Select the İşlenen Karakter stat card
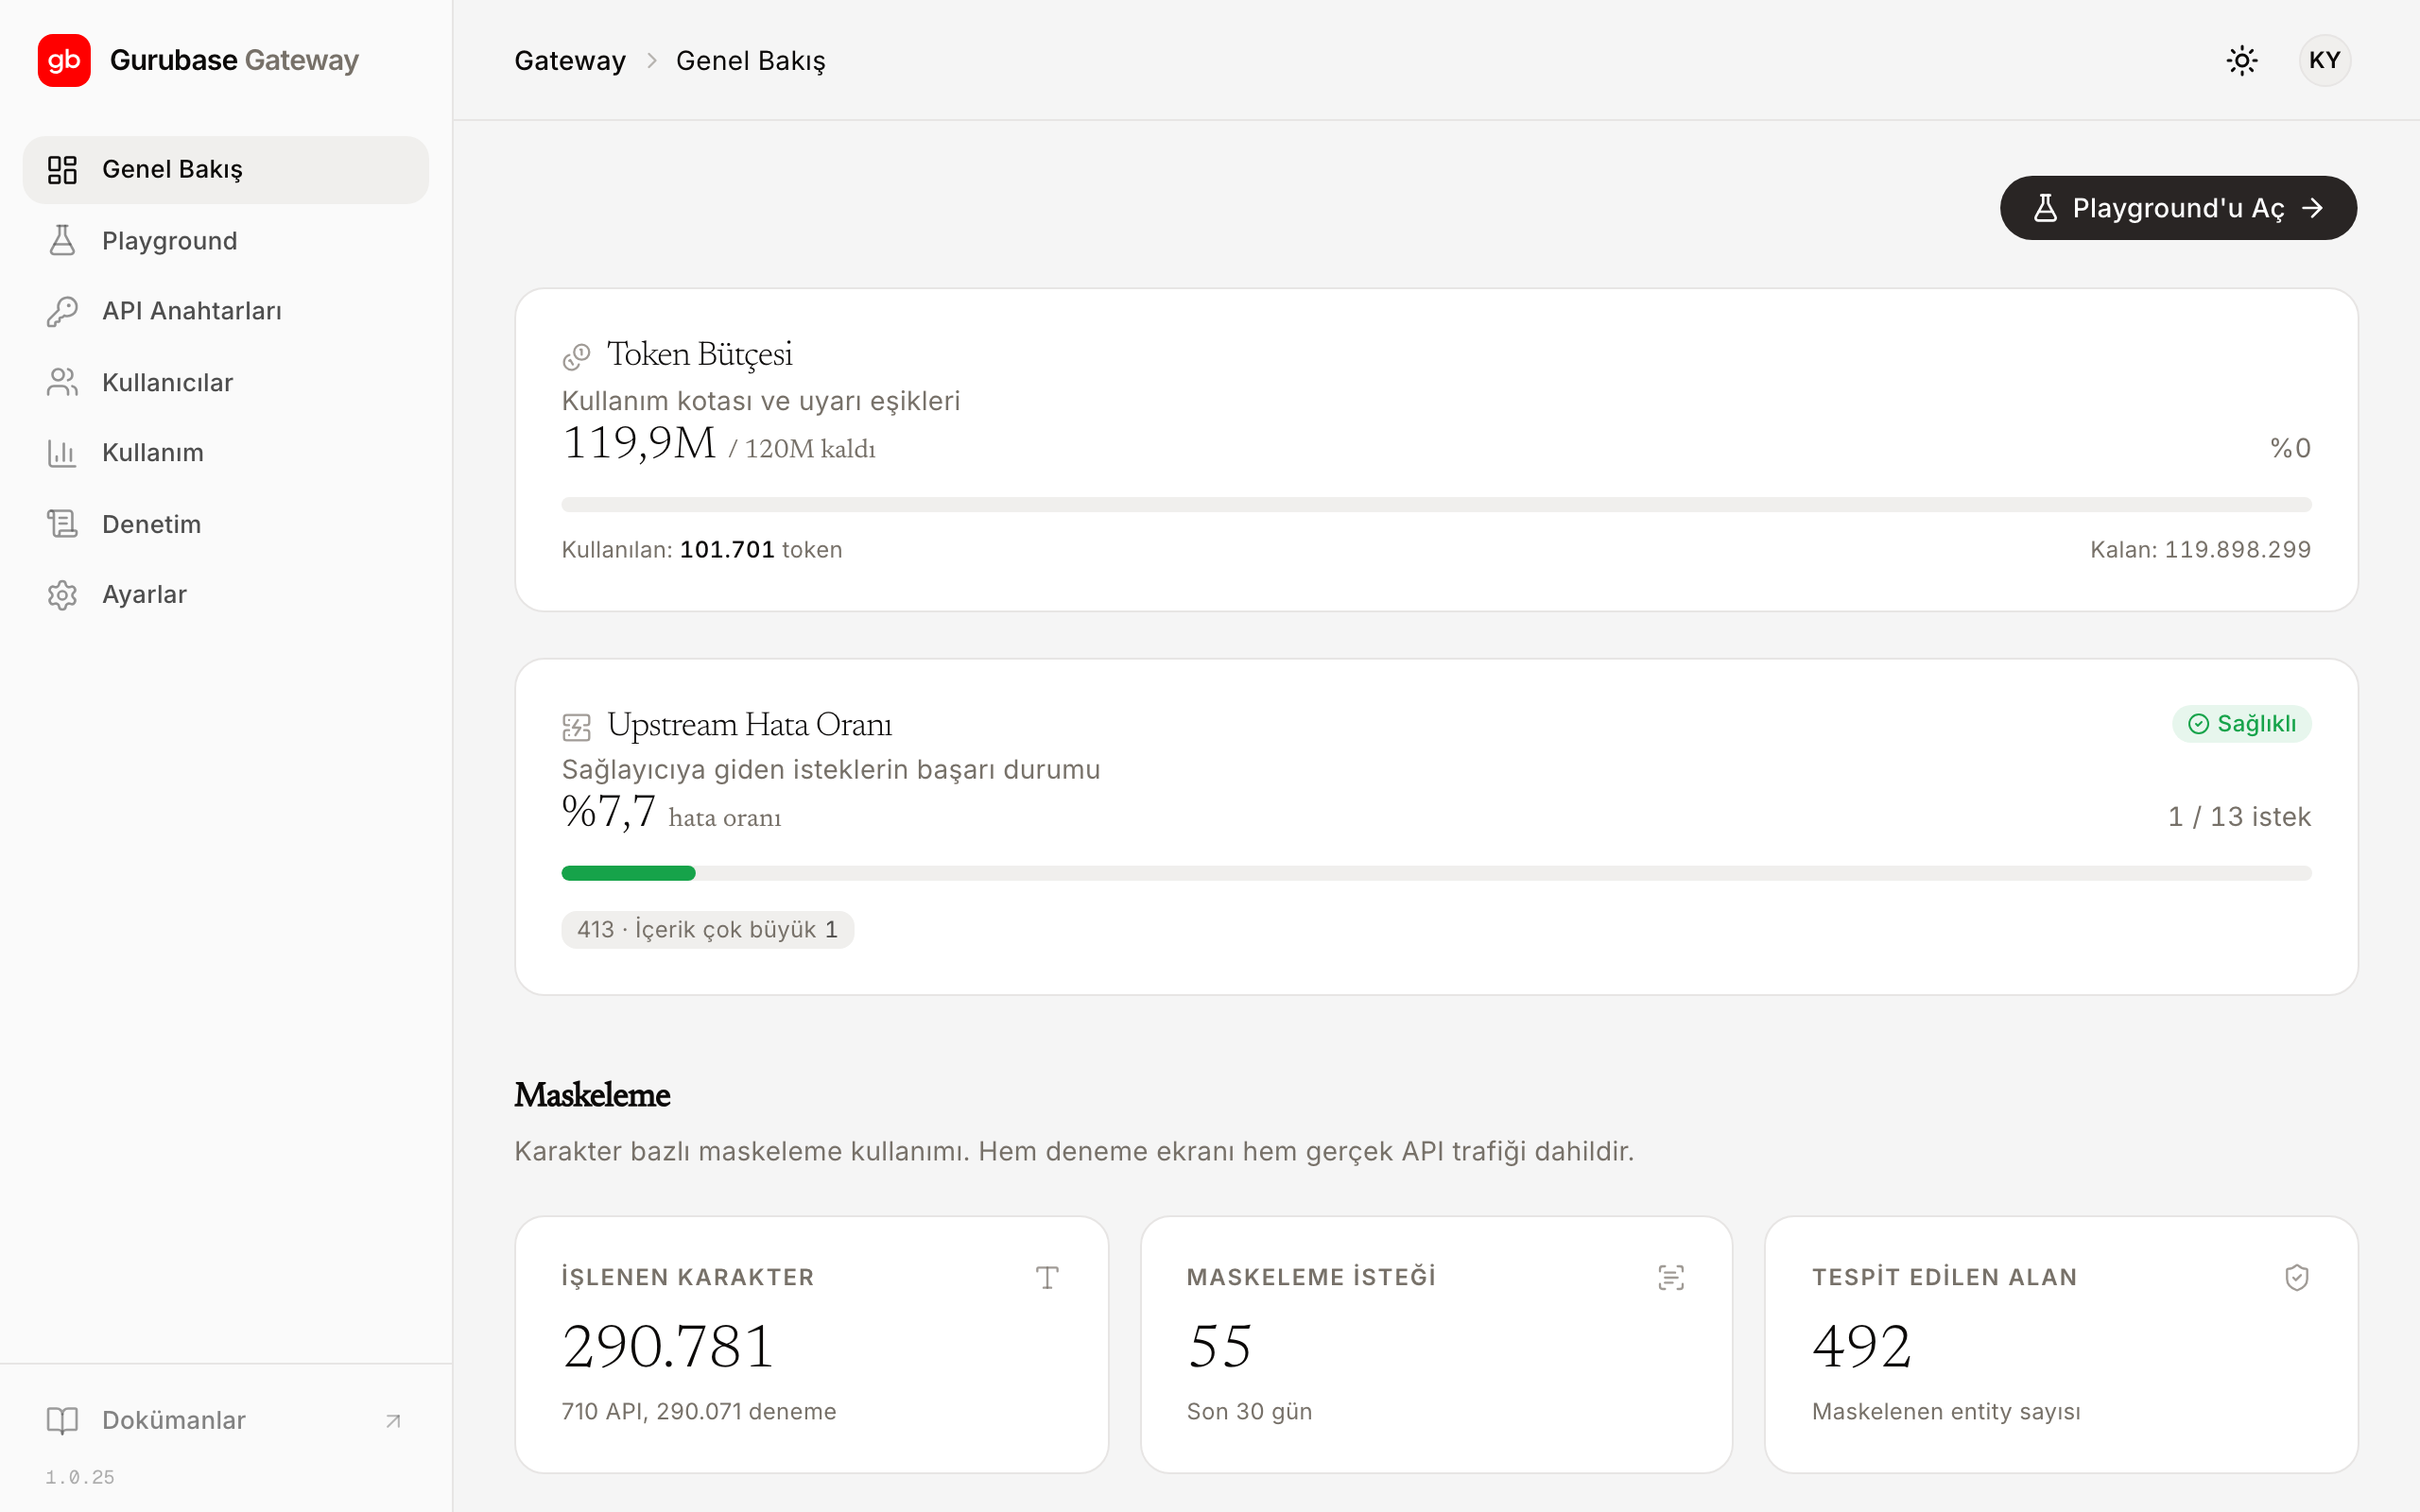This screenshot has width=2420, height=1512. point(811,1344)
